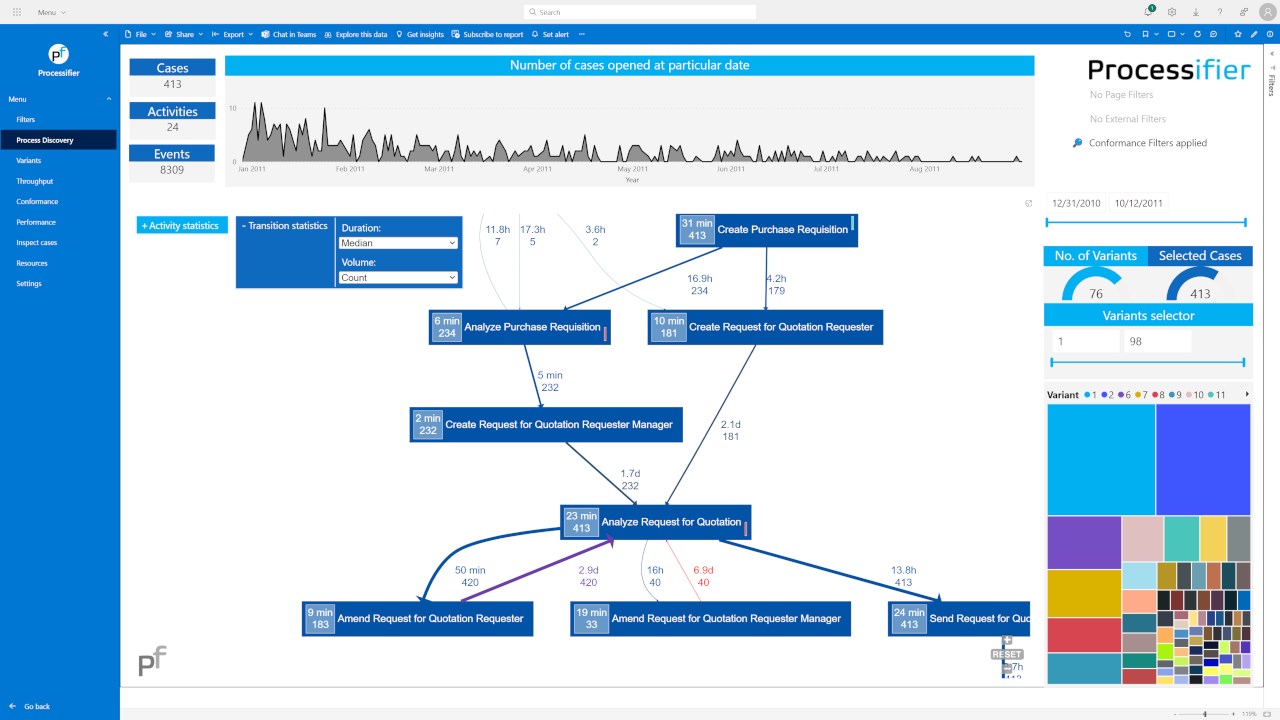Viewport: 1280px width, 720px height.
Task: Click the Refresh visuals icon
Action: point(1198,34)
